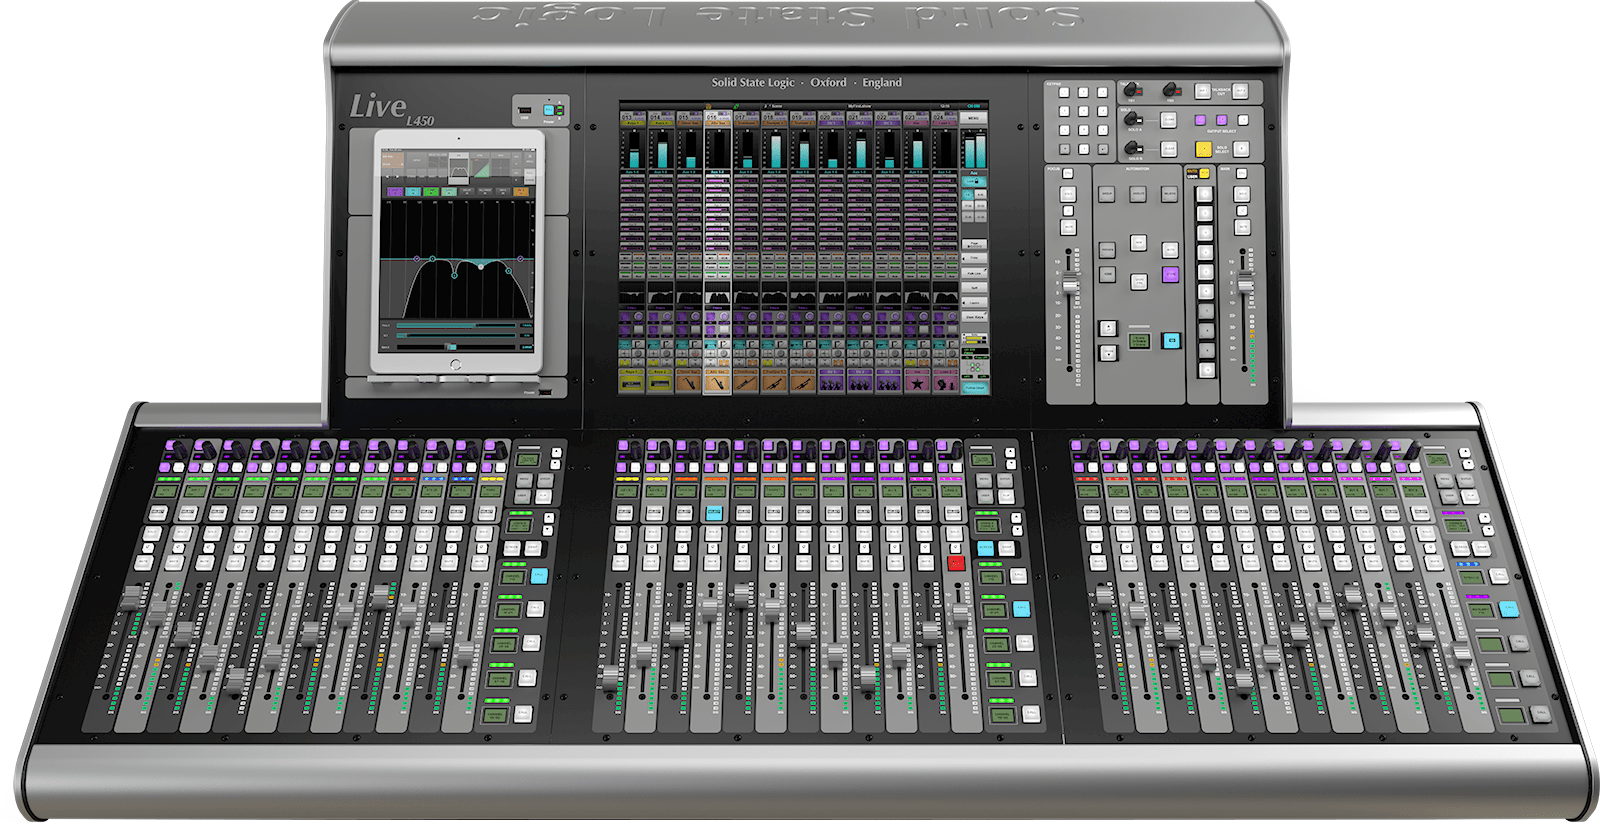This screenshot has width=1600, height=823.
Task: Hit MENU on the center fader tile
Action: click(984, 479)
